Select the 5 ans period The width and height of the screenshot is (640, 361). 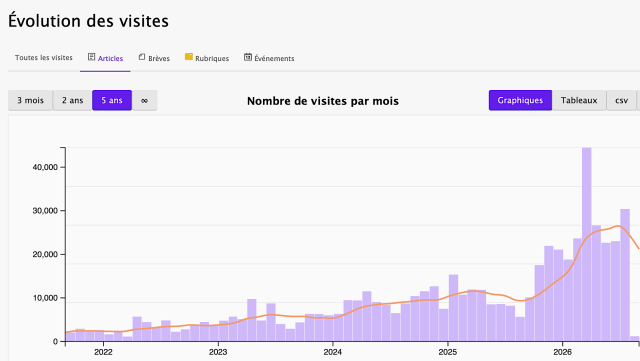112,100
